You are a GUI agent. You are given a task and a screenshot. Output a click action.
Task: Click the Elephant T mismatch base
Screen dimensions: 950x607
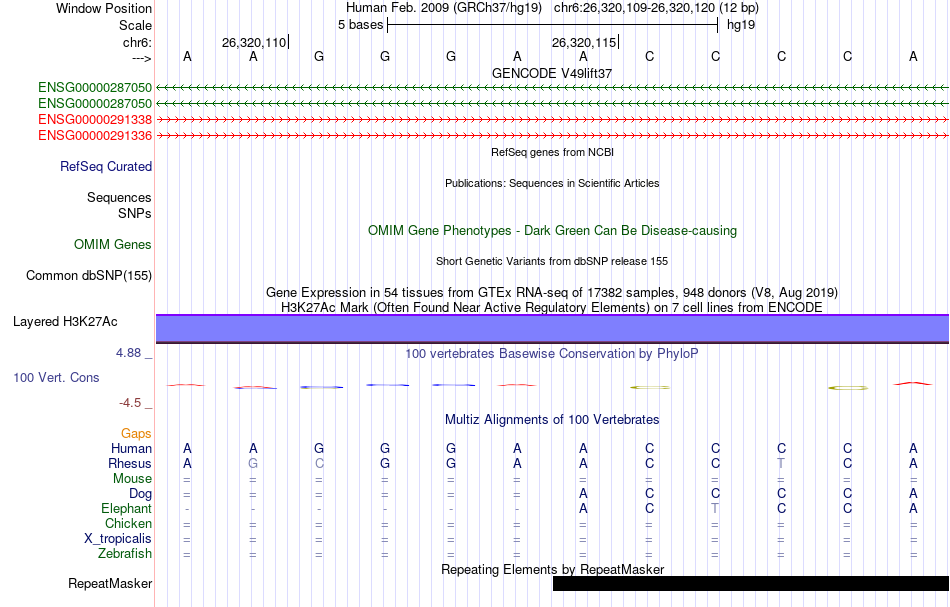(x=716, y=508)
